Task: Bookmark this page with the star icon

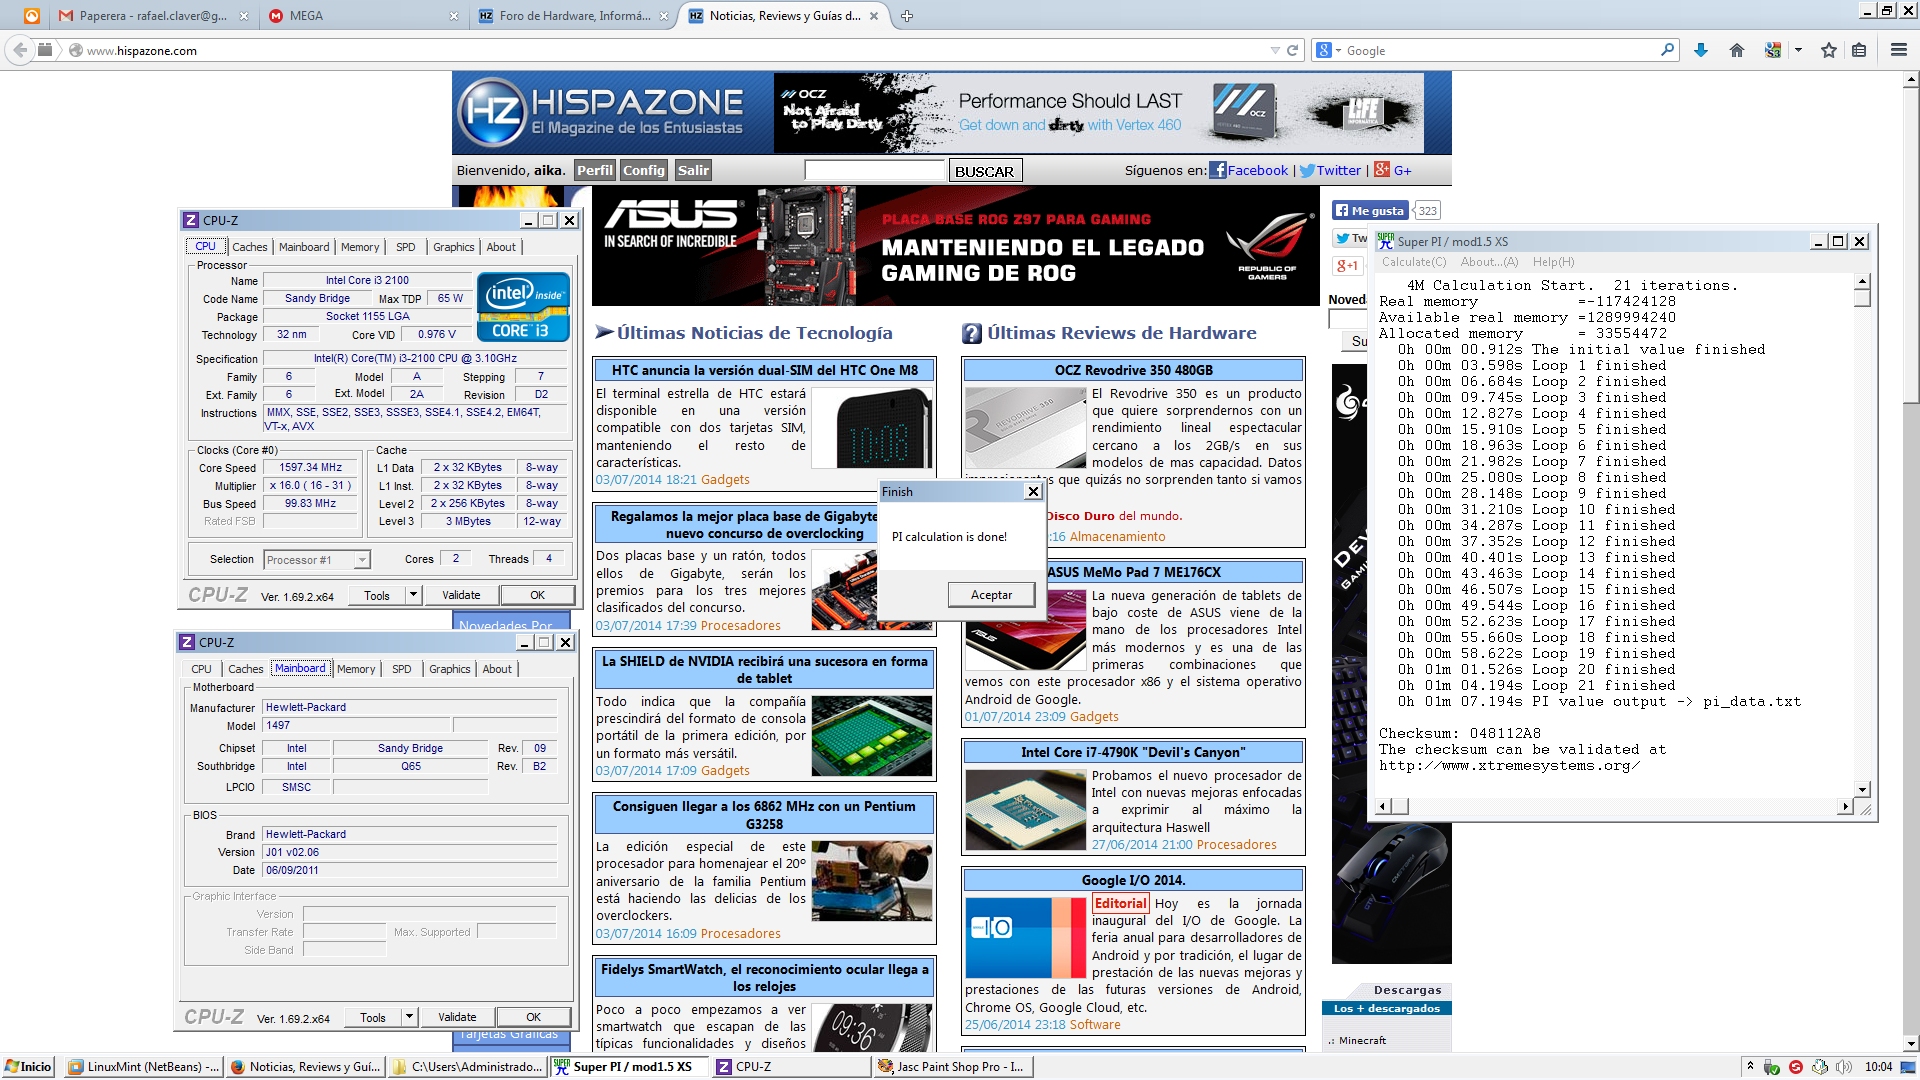Action: click(1829, 50)
